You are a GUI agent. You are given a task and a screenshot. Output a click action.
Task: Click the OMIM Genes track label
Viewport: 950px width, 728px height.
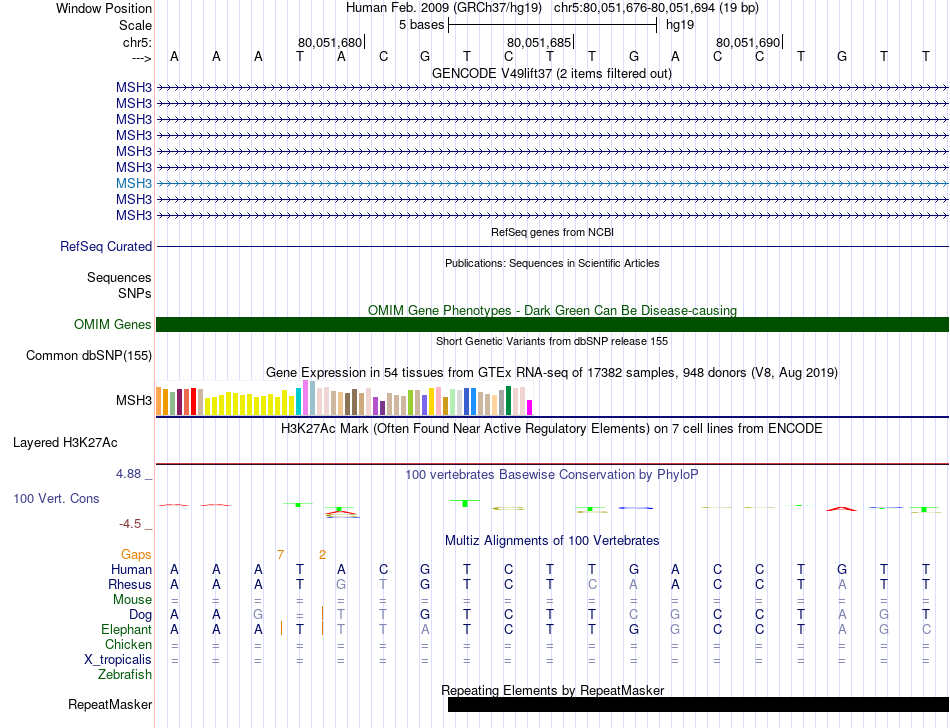113,325
